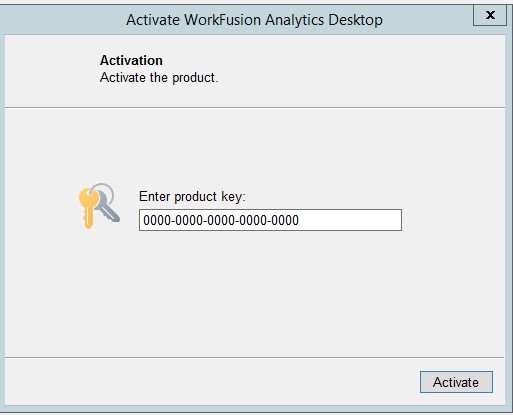Click the word 'Desktop' in title

355,20
